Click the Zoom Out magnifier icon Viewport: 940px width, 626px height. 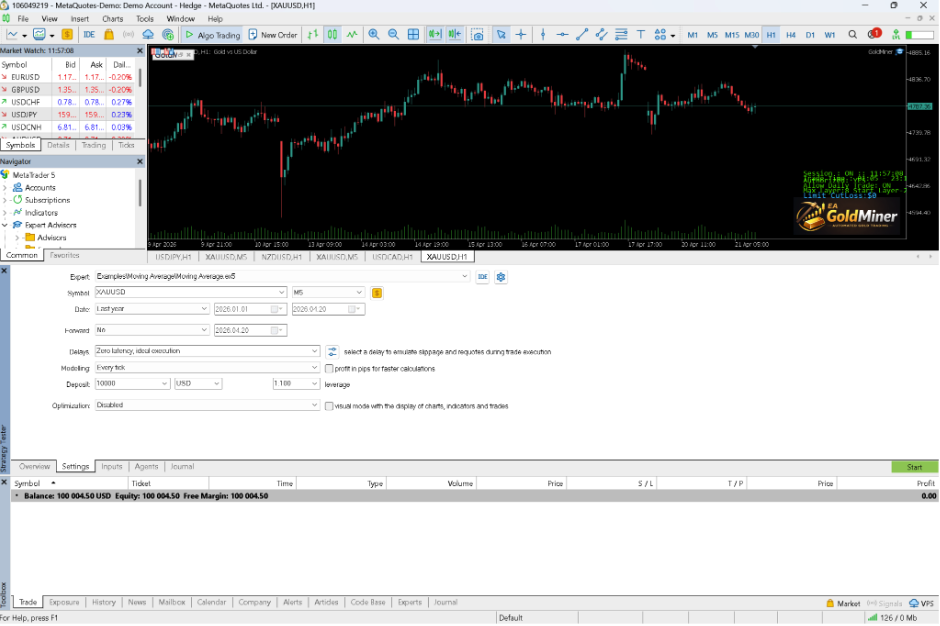coord(393,35)
